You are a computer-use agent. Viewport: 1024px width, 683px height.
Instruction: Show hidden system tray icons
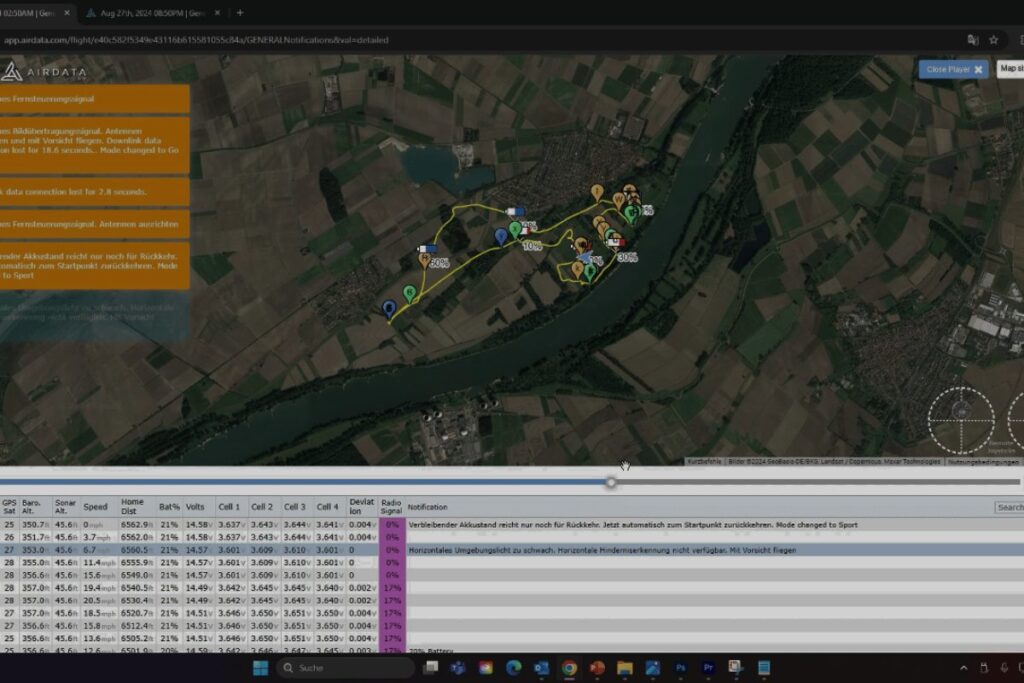963,667
